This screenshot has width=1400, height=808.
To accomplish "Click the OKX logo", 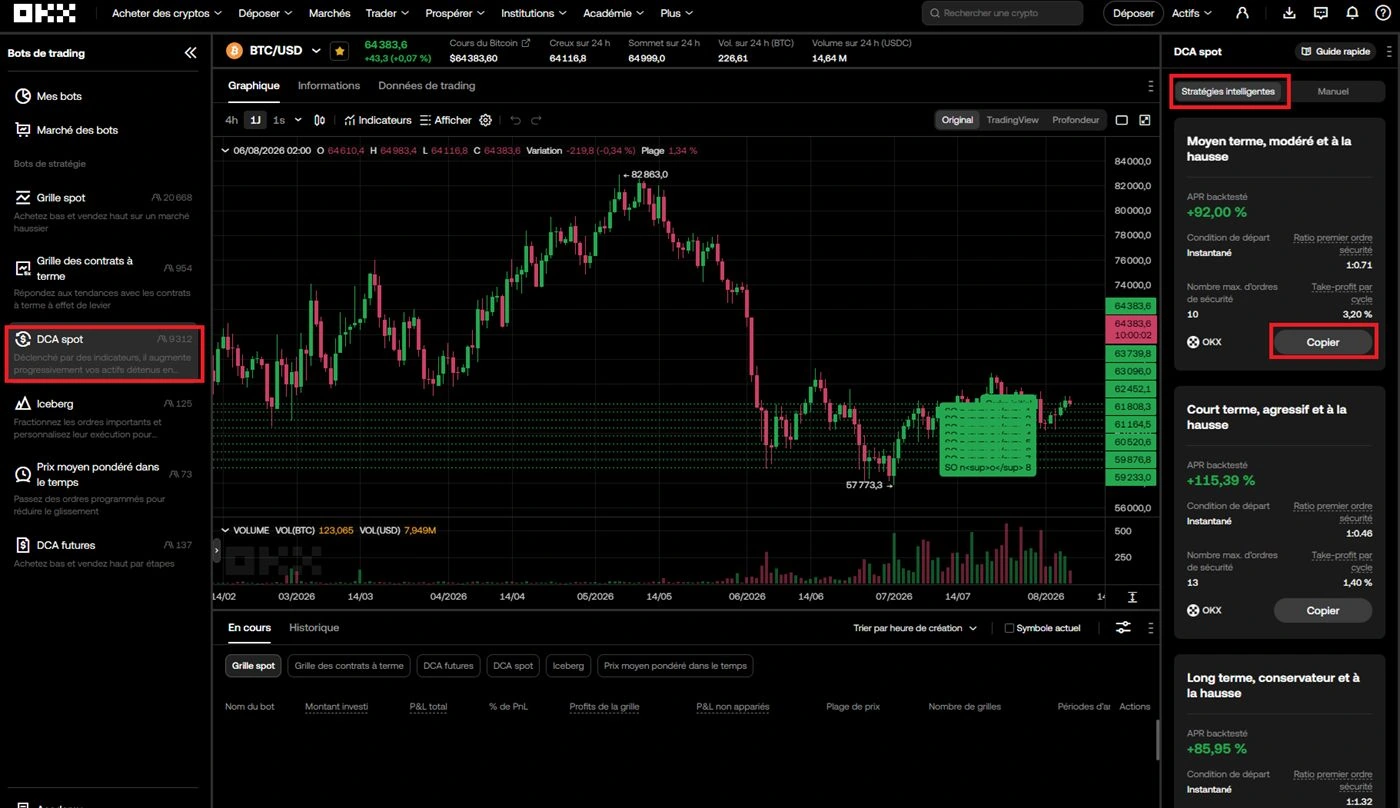I will 45,13.
